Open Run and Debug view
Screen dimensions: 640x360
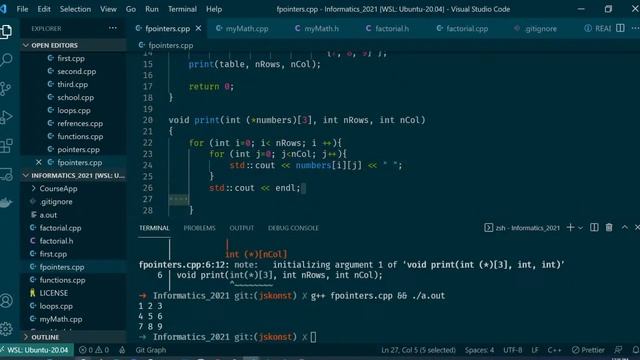(7, 117)
